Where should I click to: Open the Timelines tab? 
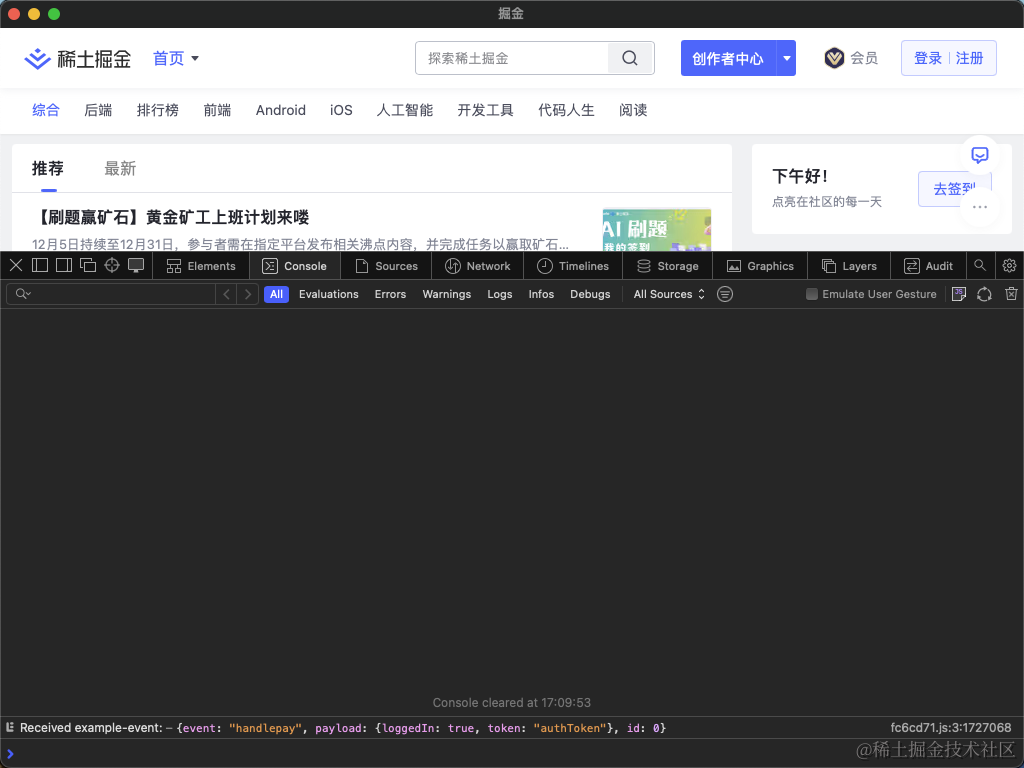point(573,266)
